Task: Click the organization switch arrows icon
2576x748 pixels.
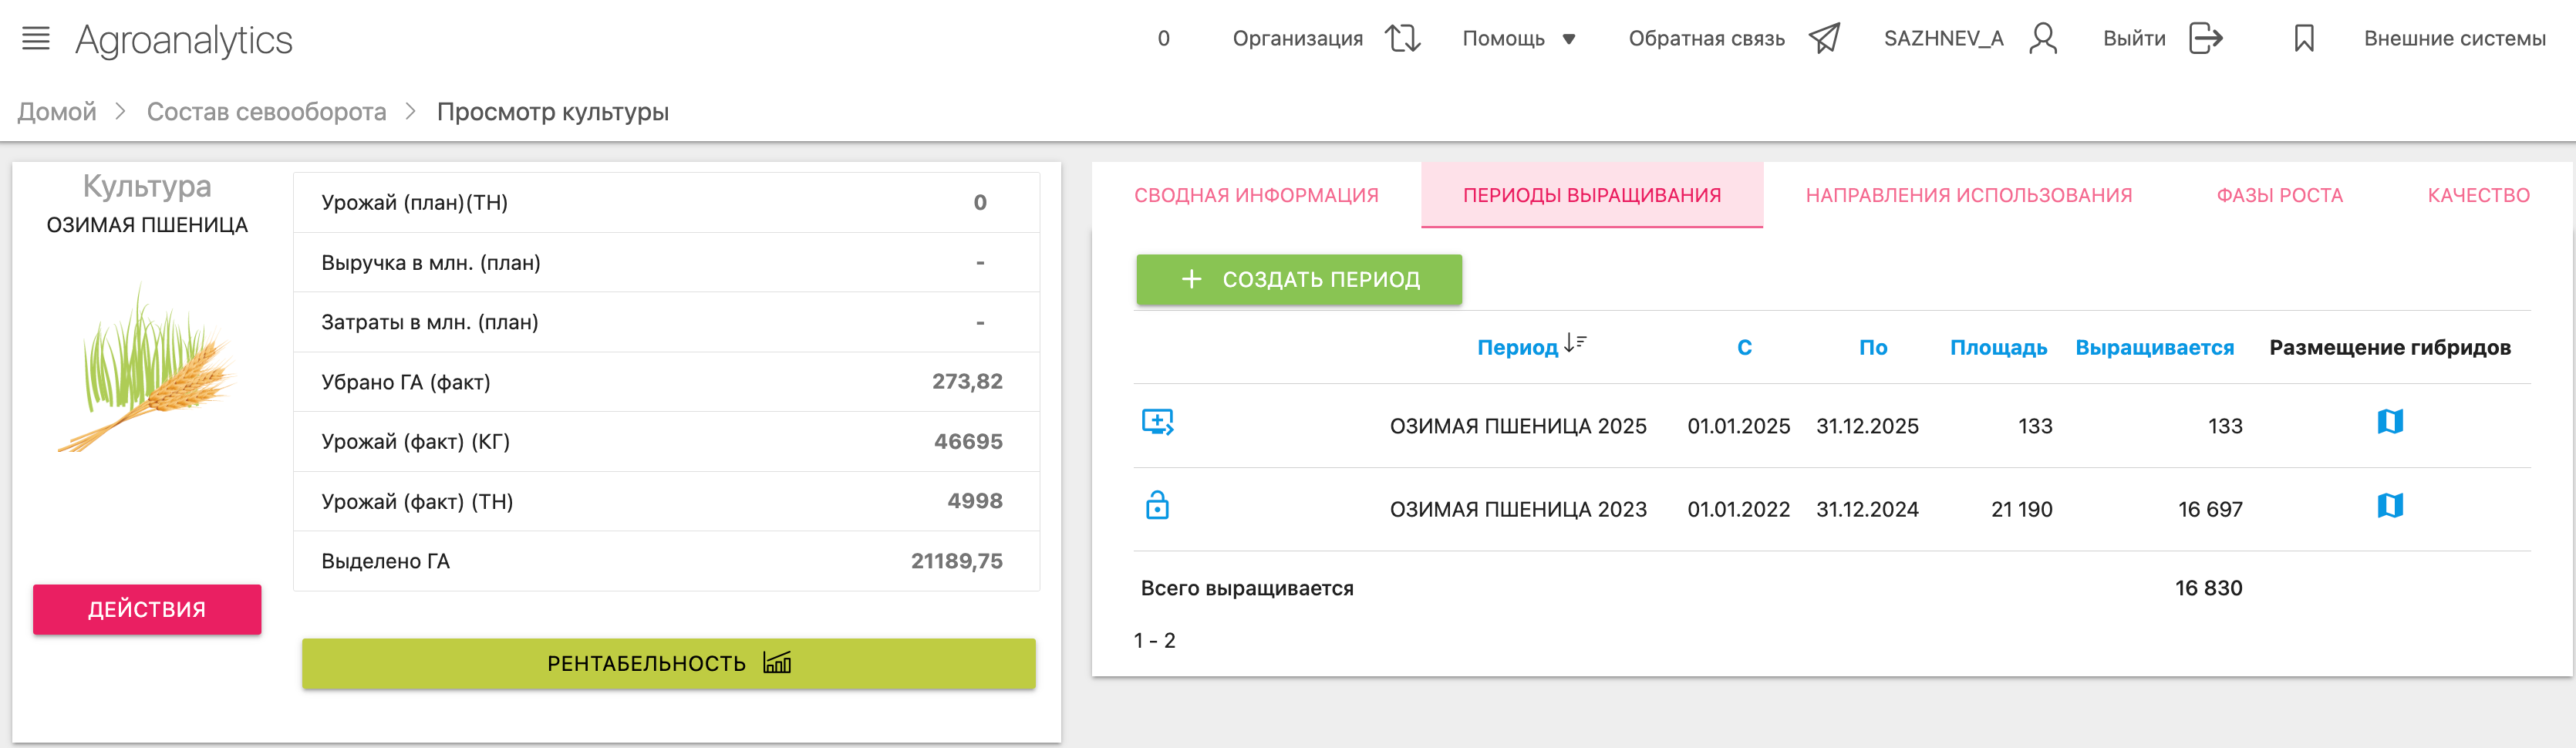Action: coord(1402,39)
